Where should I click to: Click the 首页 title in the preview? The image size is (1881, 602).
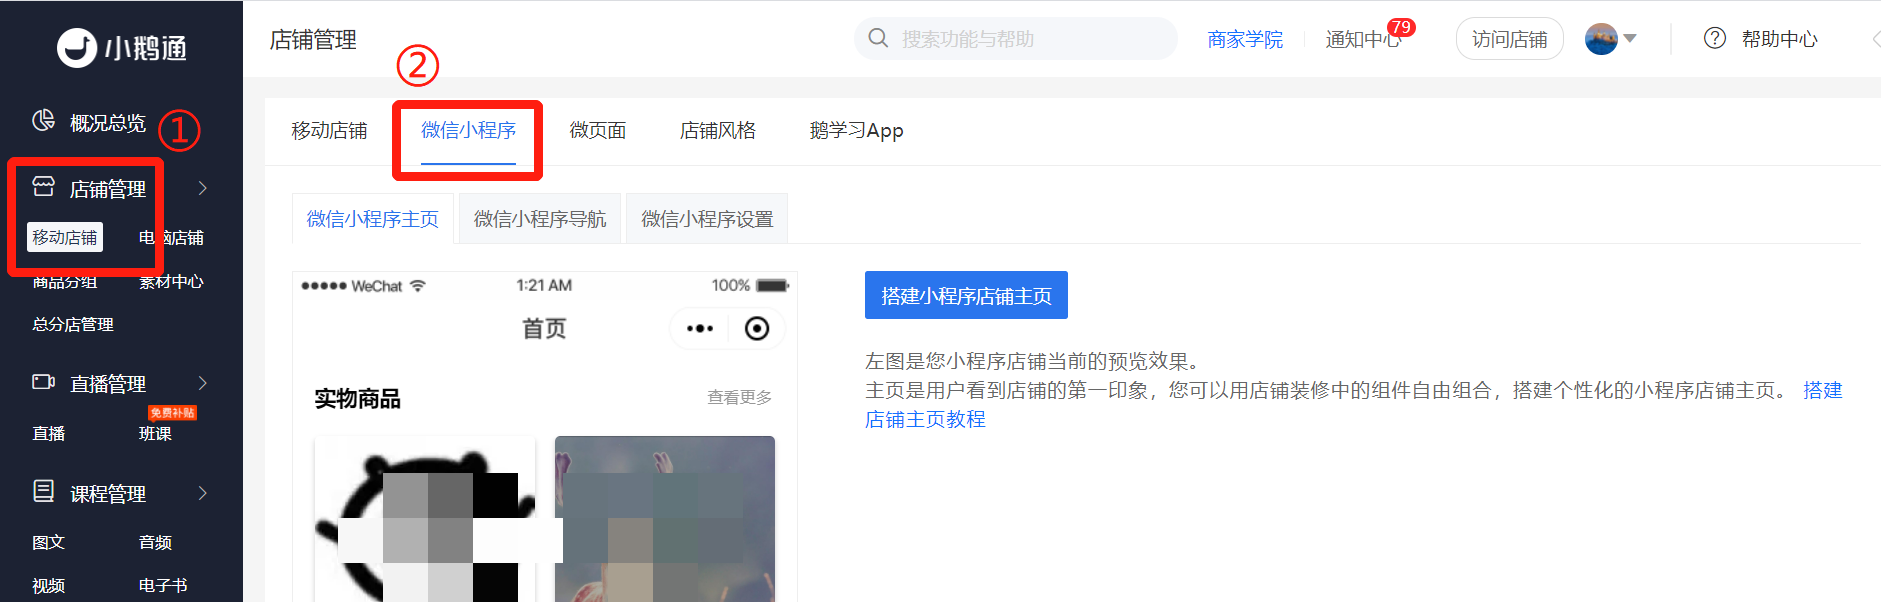544,328
